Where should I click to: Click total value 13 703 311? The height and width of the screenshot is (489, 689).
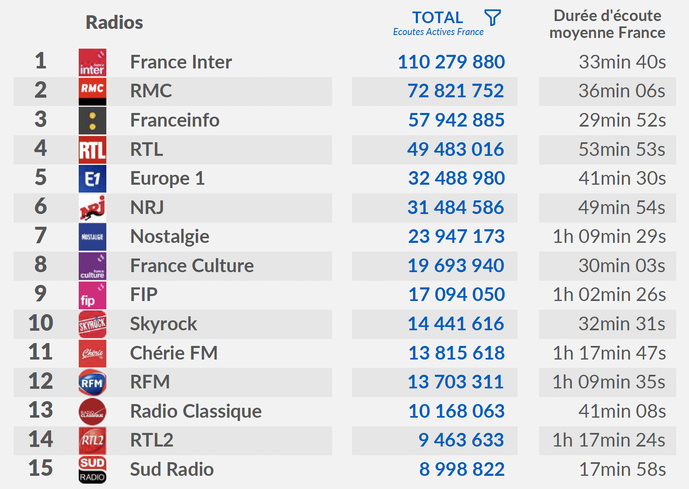(x=456, y=382)
